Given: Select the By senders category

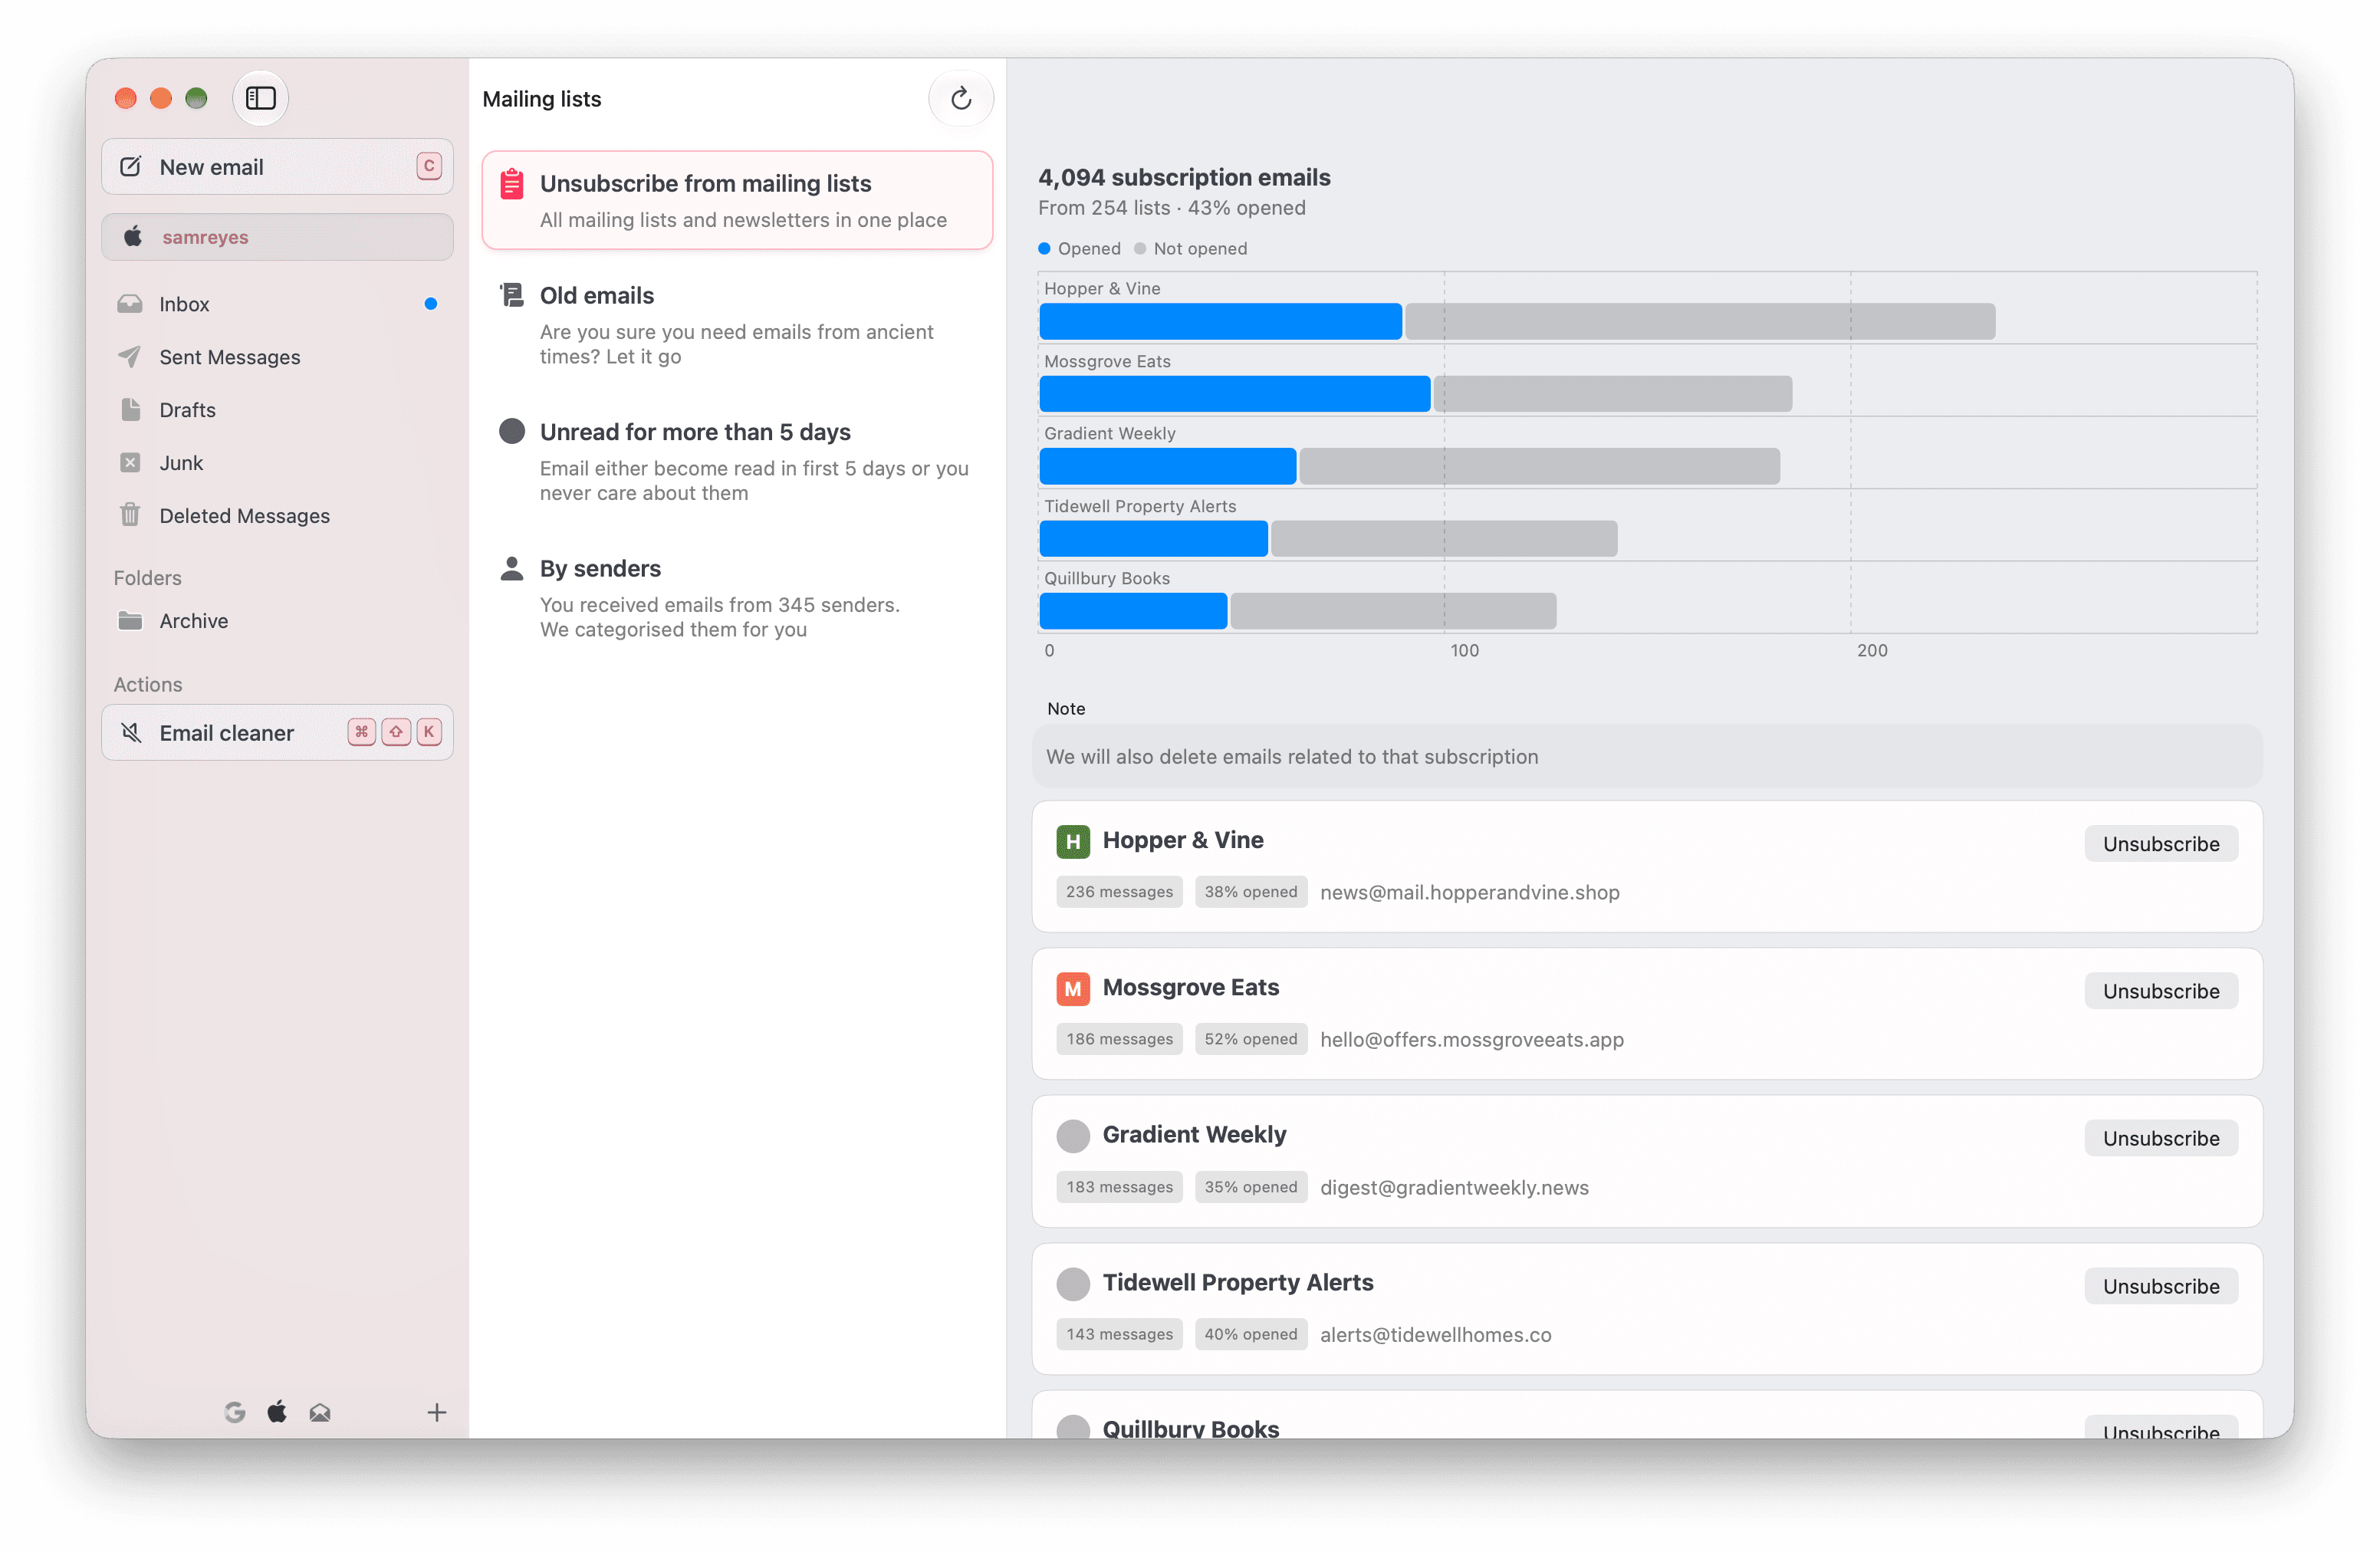Looking at the screenshot, I should pos(737,598).
